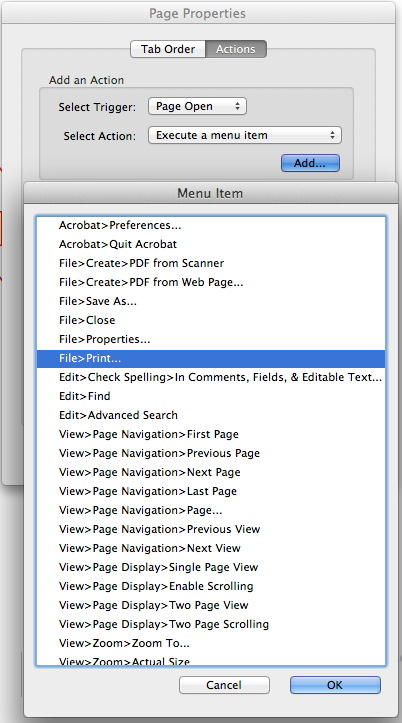Image resolution: width=402 pixels, height=723 pixels.
Task: Select View>Zoom>Zoom To... entry
Action: coord(211,643)
